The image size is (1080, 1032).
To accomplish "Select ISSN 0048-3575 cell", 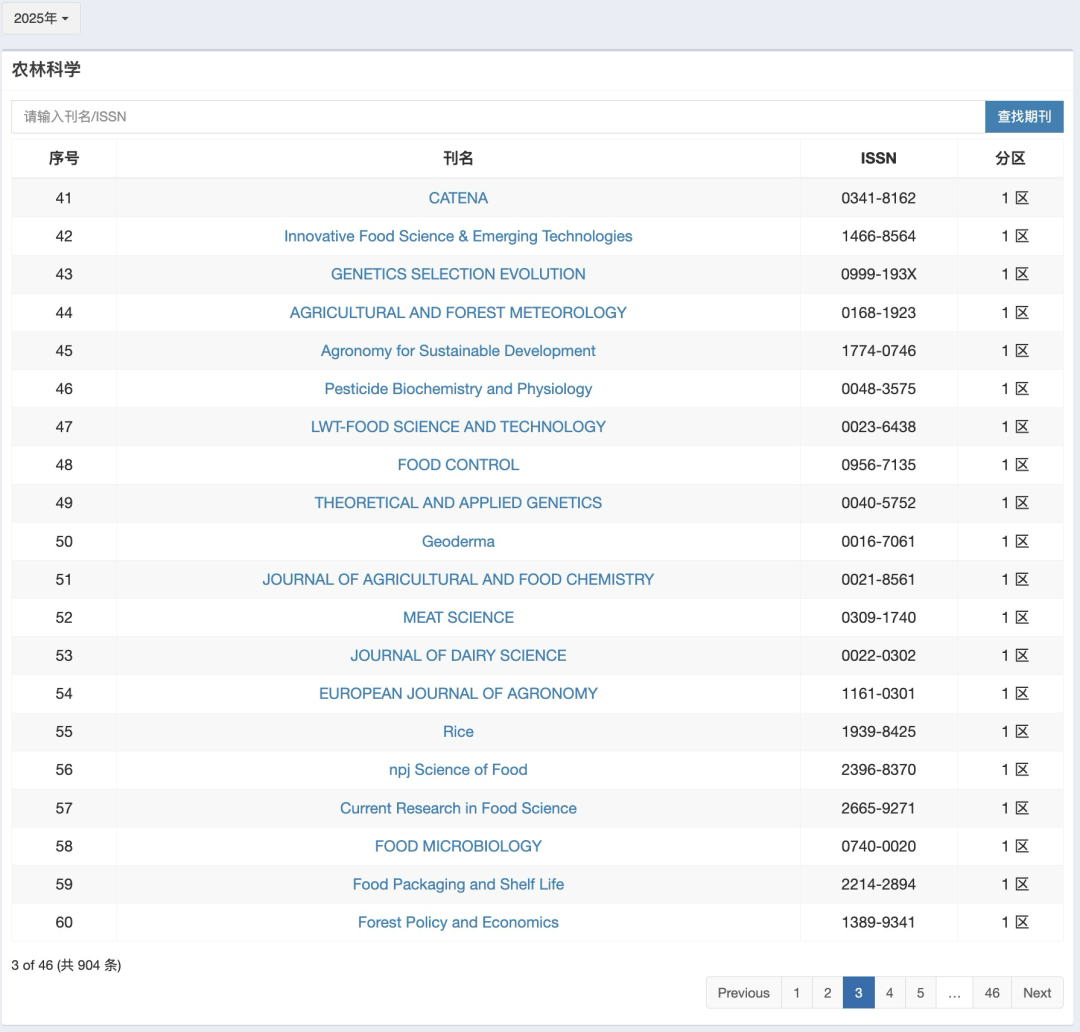I will pyautogui.click(x=878, y=389).
